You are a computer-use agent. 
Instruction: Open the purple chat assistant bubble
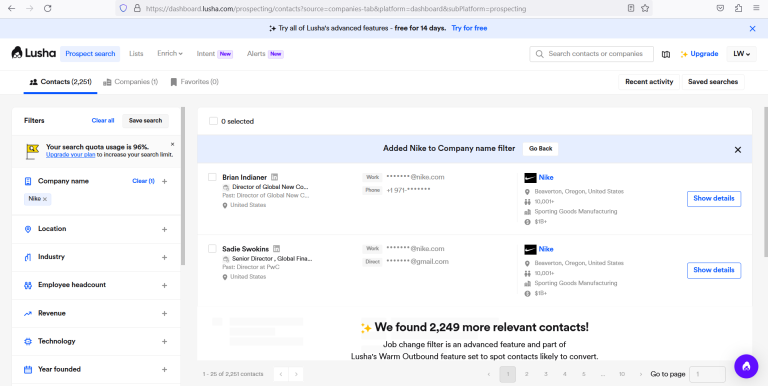click(x=746, y=366)
